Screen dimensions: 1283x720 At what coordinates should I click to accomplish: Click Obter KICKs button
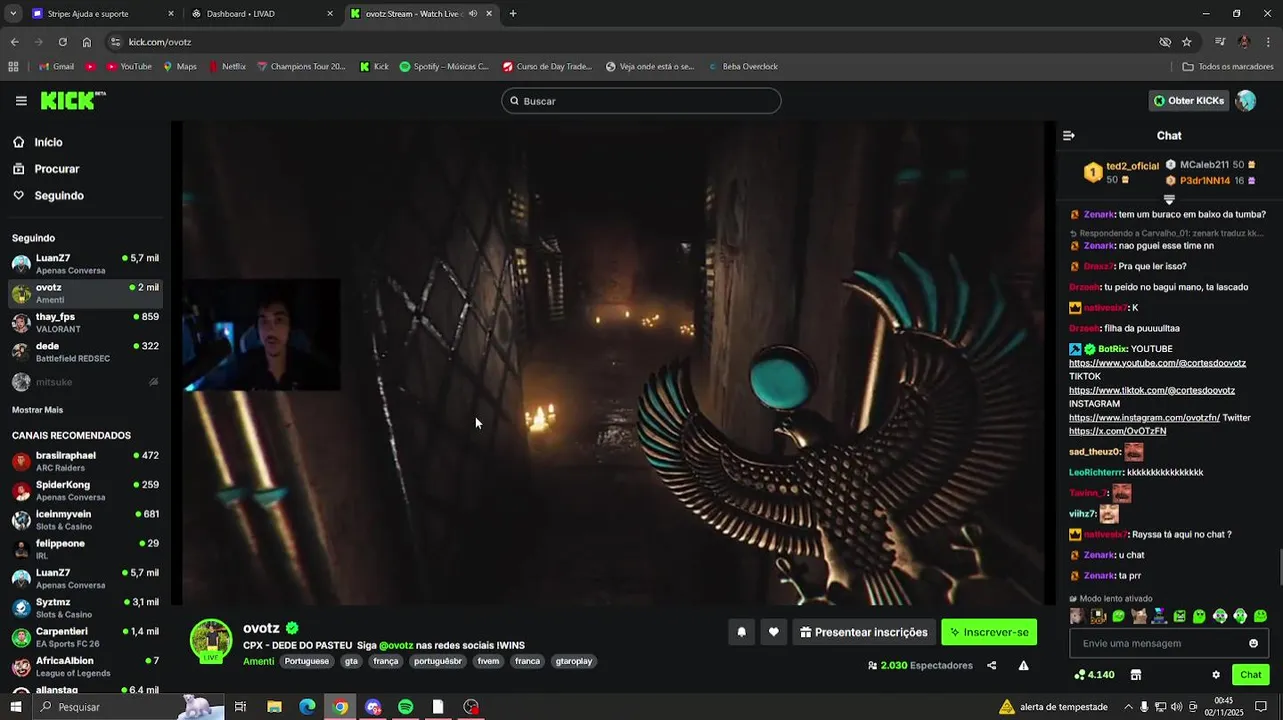[x=1188, y=100]
